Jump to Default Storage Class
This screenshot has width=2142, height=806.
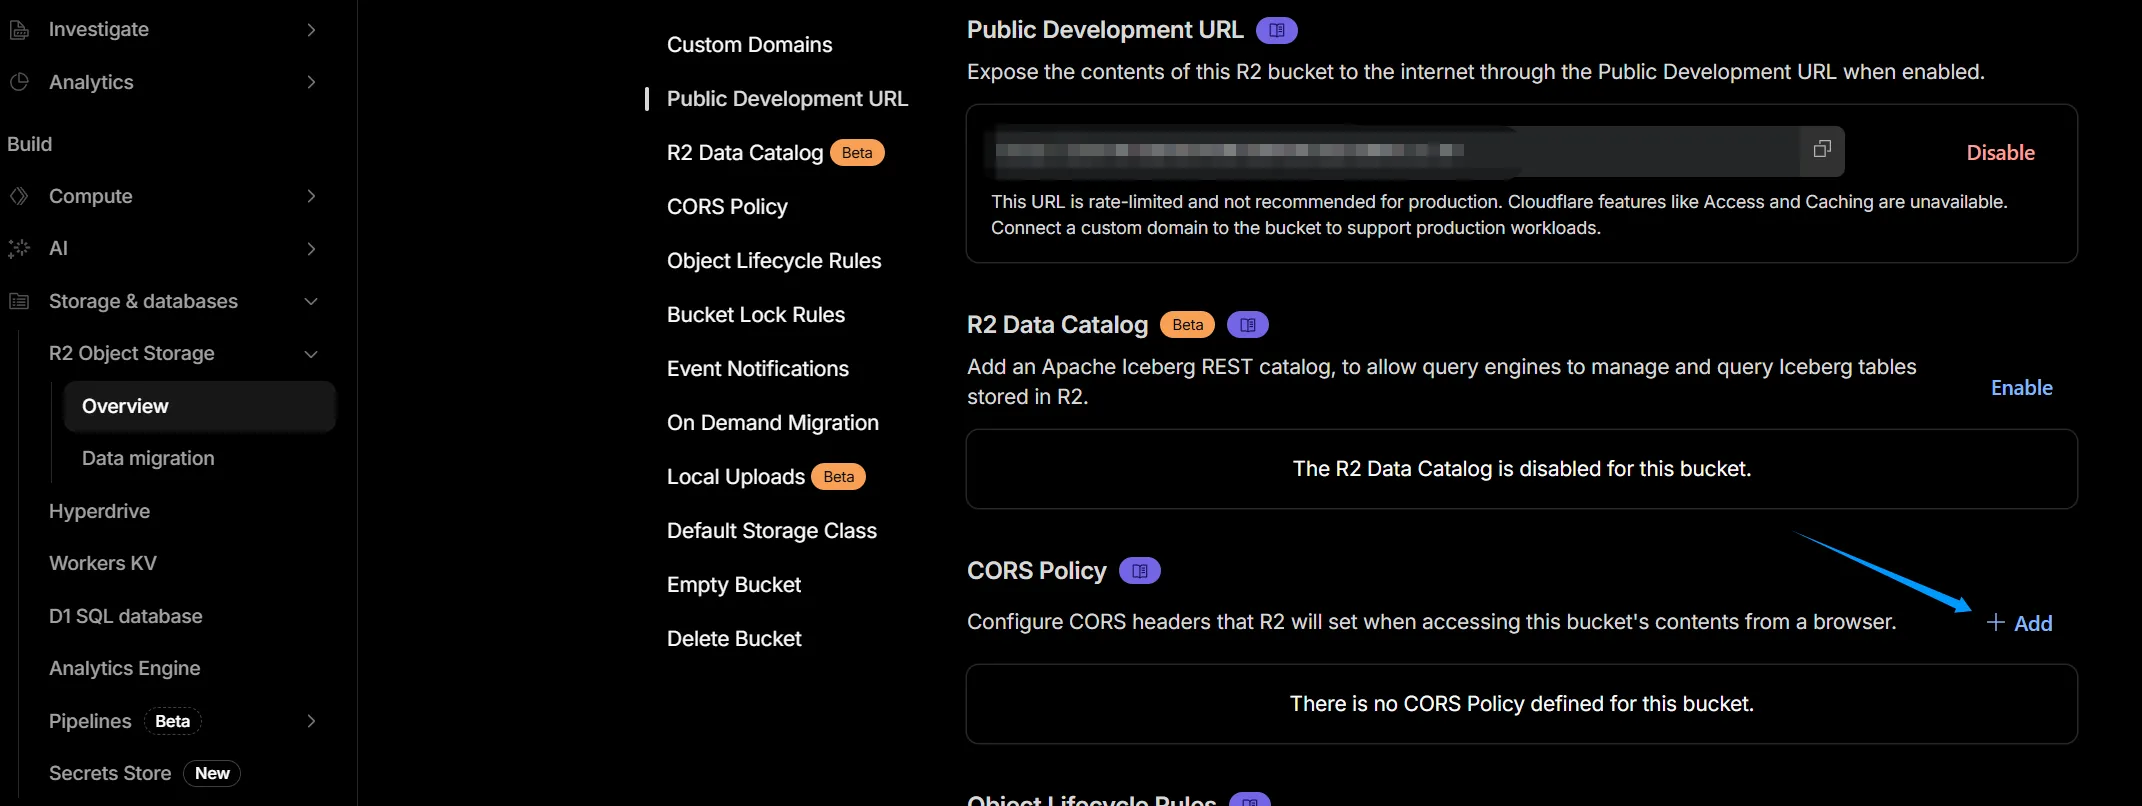tap(772, 531)
